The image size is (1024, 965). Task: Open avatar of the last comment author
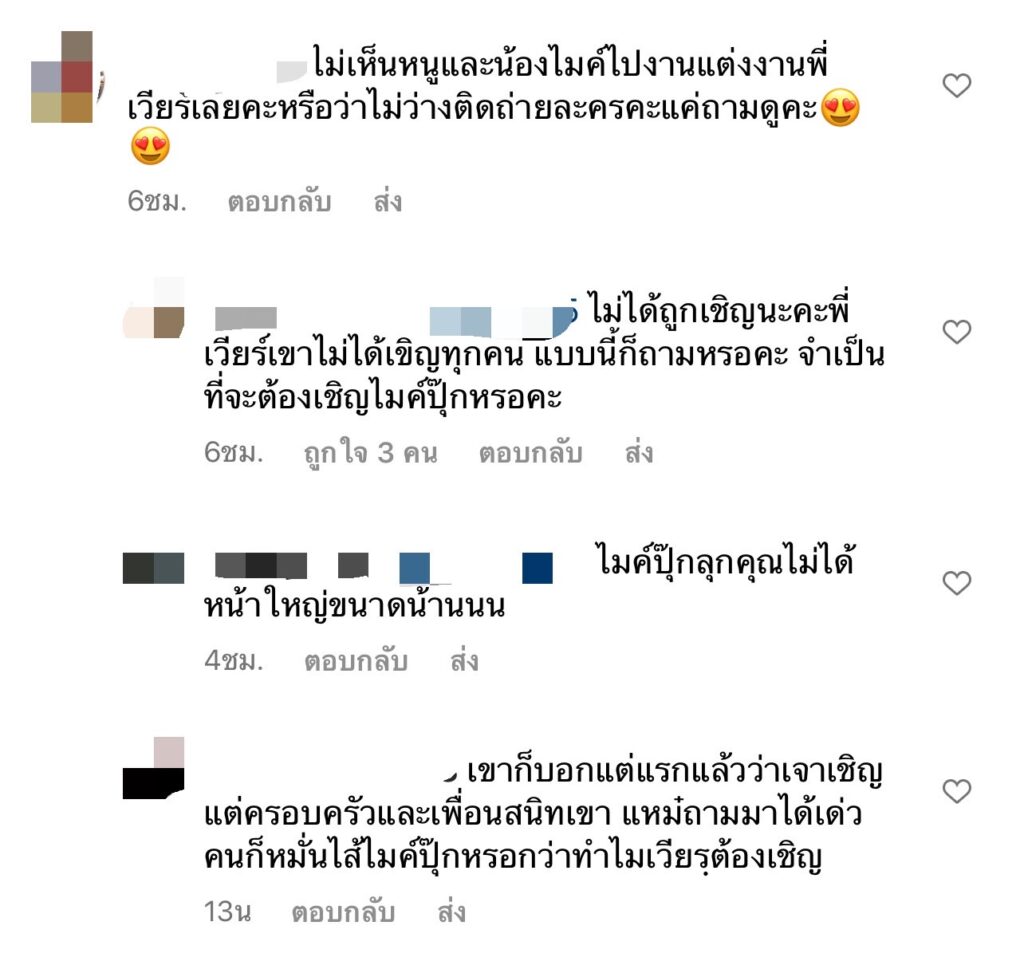point(153,768)
